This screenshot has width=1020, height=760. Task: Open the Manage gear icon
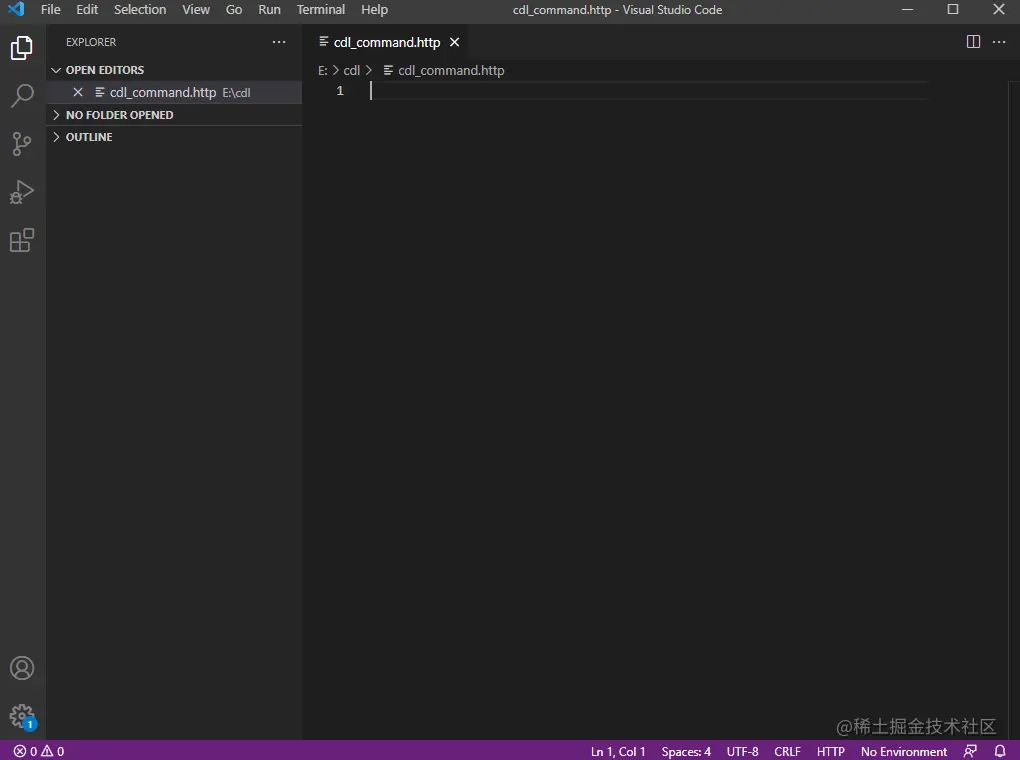point(21,716)
